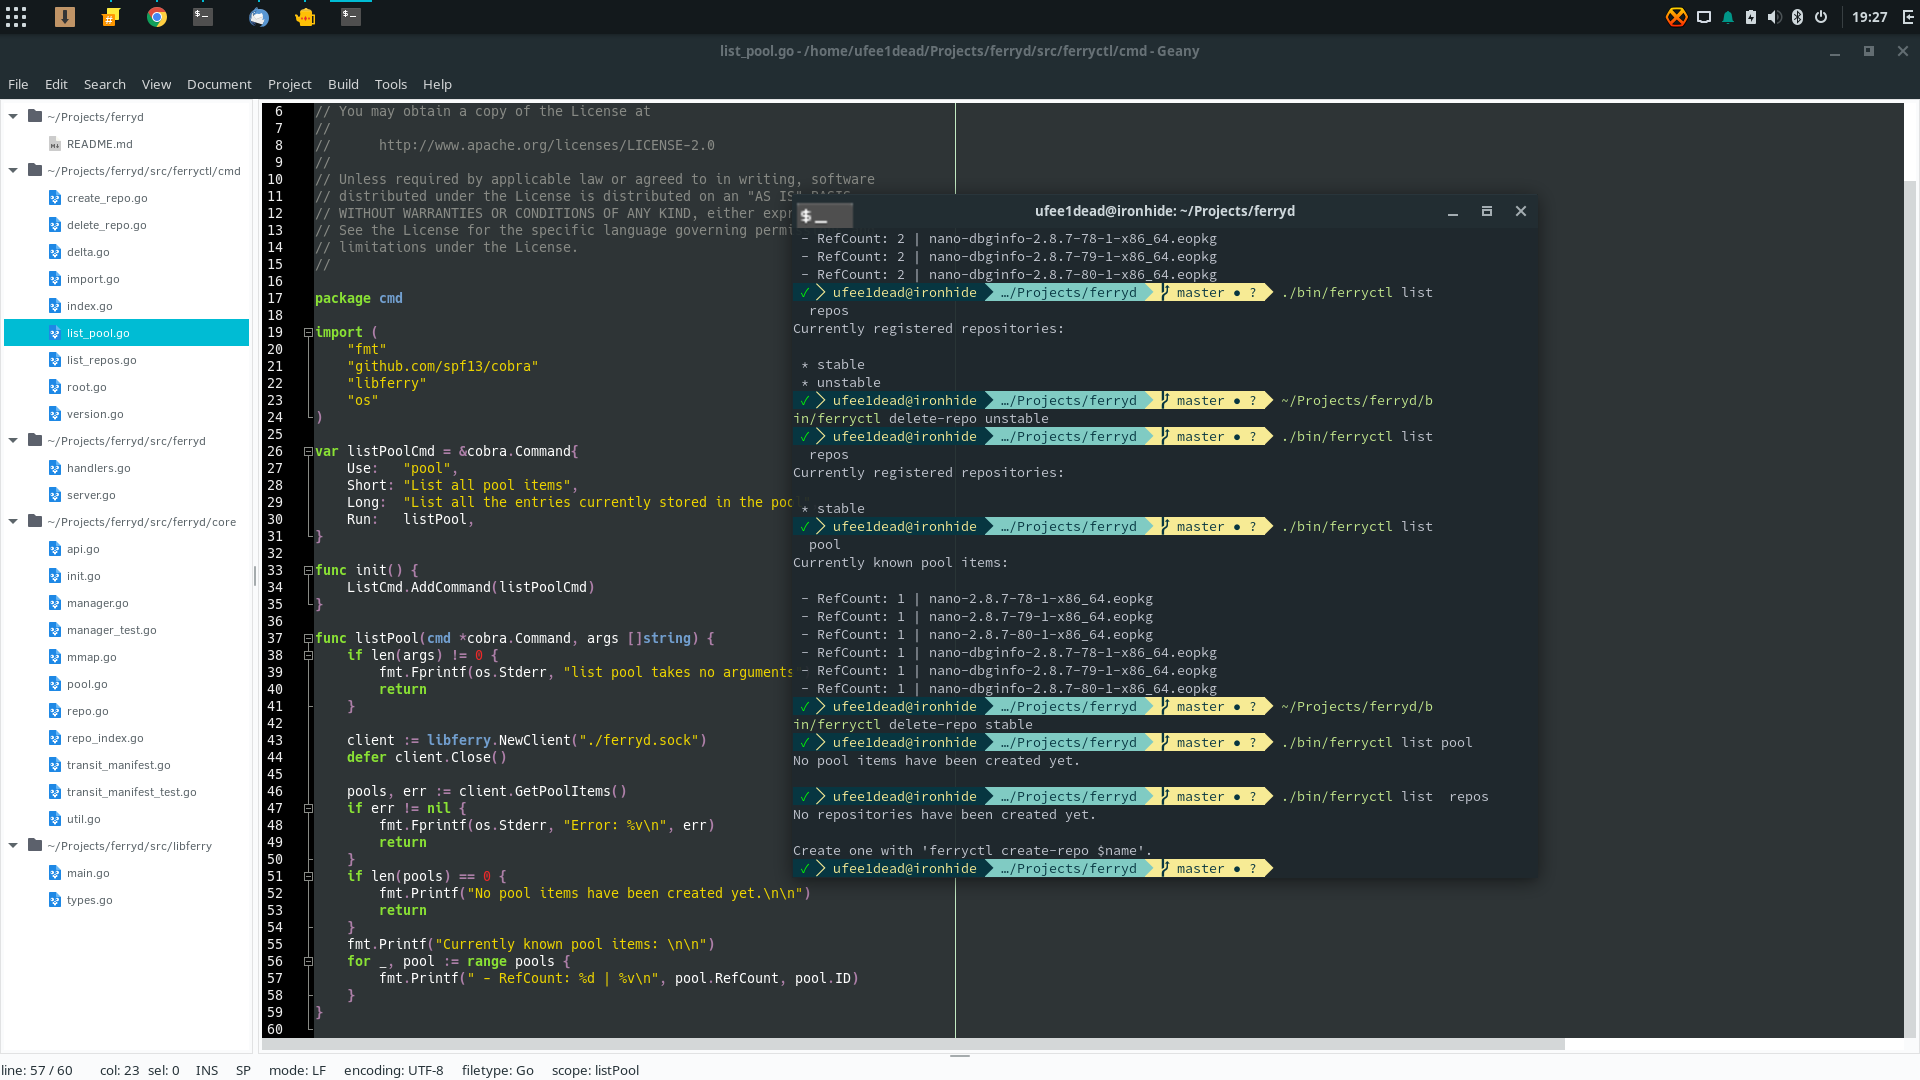This screenshot has width=1920, height=1080.
Task: Click the main.go file icon
Action: coord(55,873)
